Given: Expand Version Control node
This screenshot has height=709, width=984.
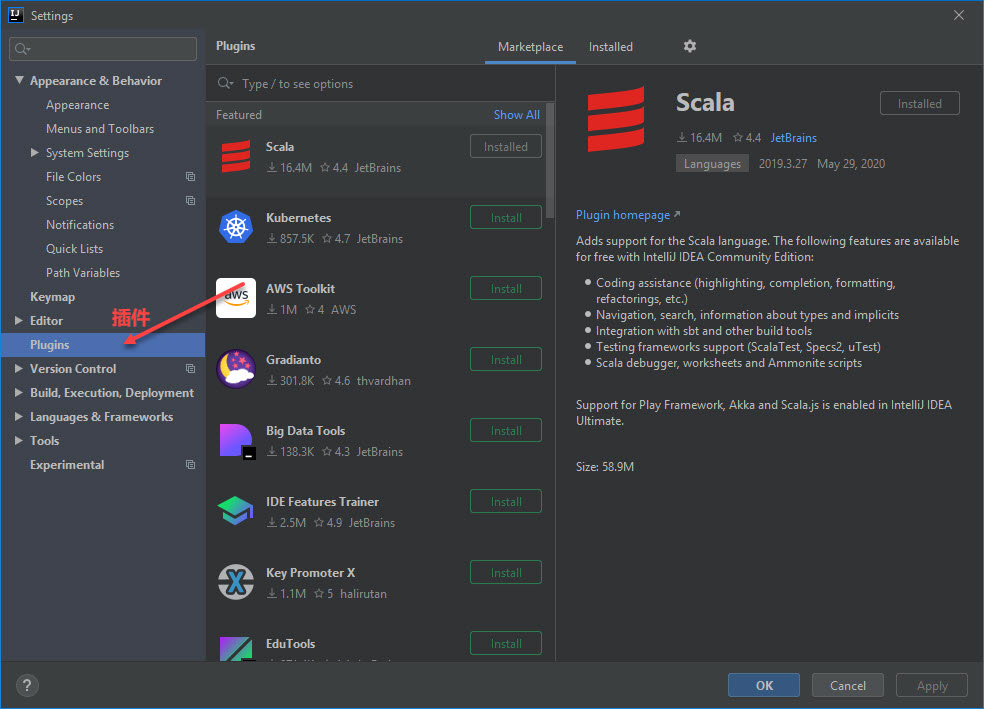Looking at the screenshot, I should [19, 369].
